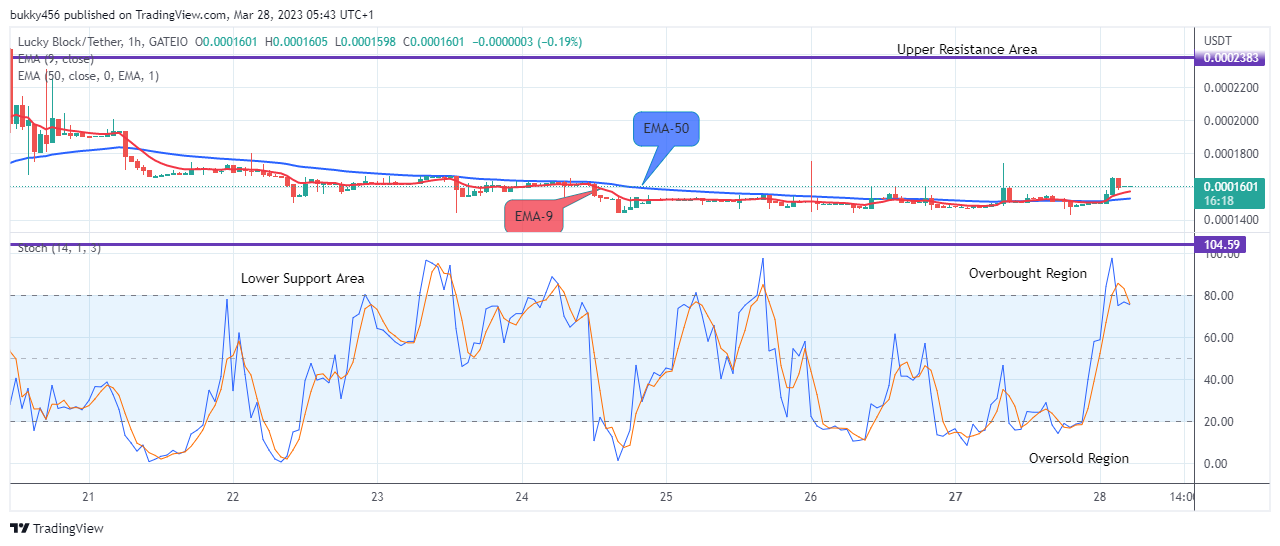Screen dimensions: 1280x546
Task: Click the date label 28 on time axis
Action: [1099, 496]
